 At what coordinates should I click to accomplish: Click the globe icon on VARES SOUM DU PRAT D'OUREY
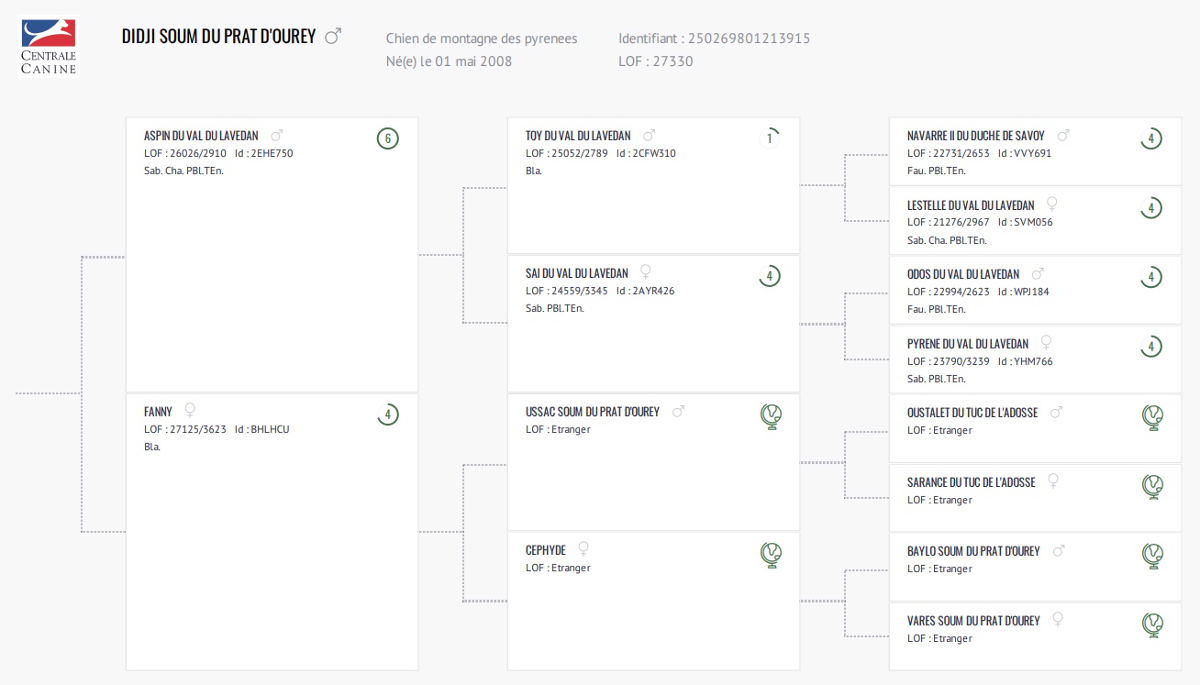click(x=1152, y=625)
